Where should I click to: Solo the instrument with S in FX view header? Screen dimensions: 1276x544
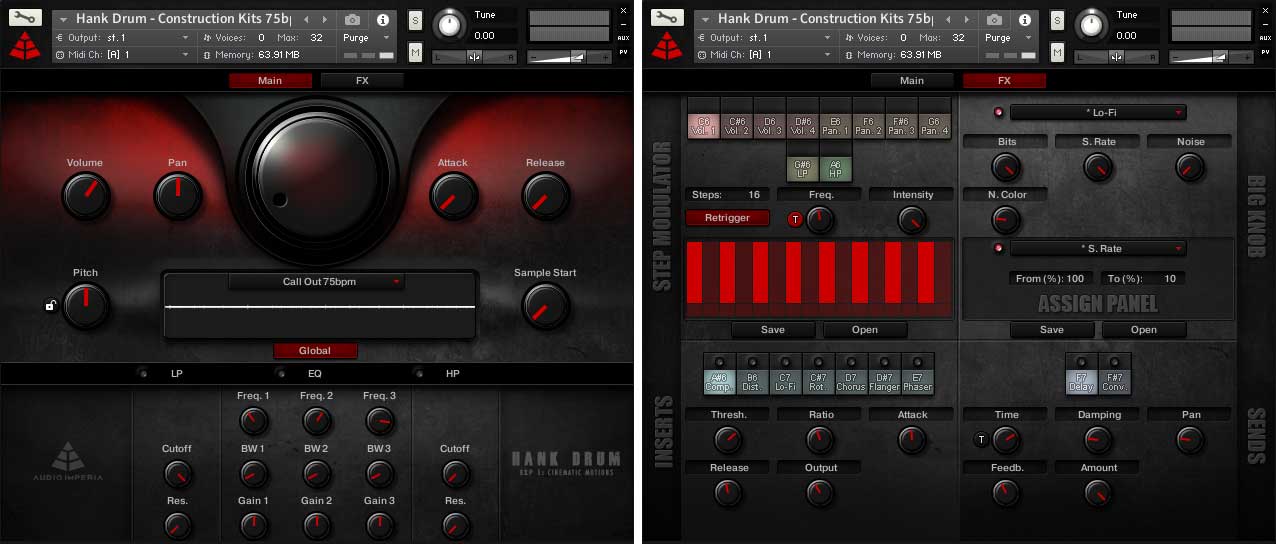pos(1057,21)
